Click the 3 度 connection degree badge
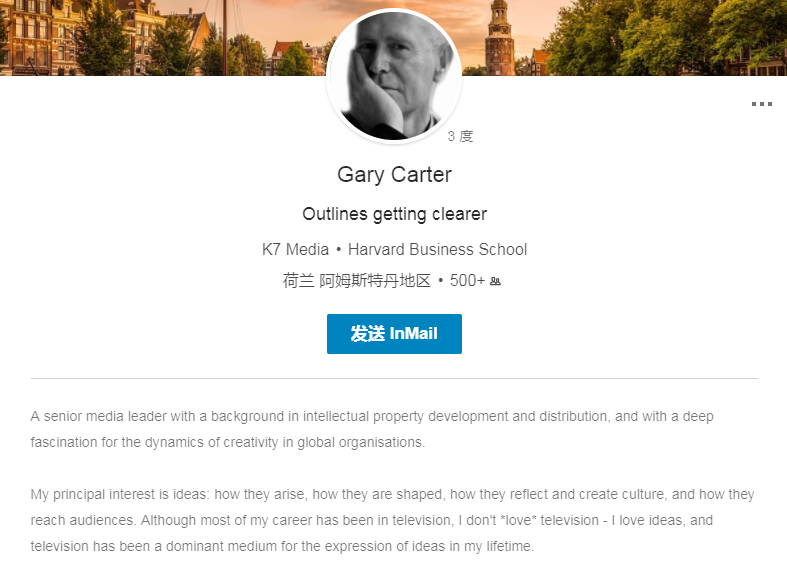The width and height of the screenshot is (787, 564). coord(460,136)
